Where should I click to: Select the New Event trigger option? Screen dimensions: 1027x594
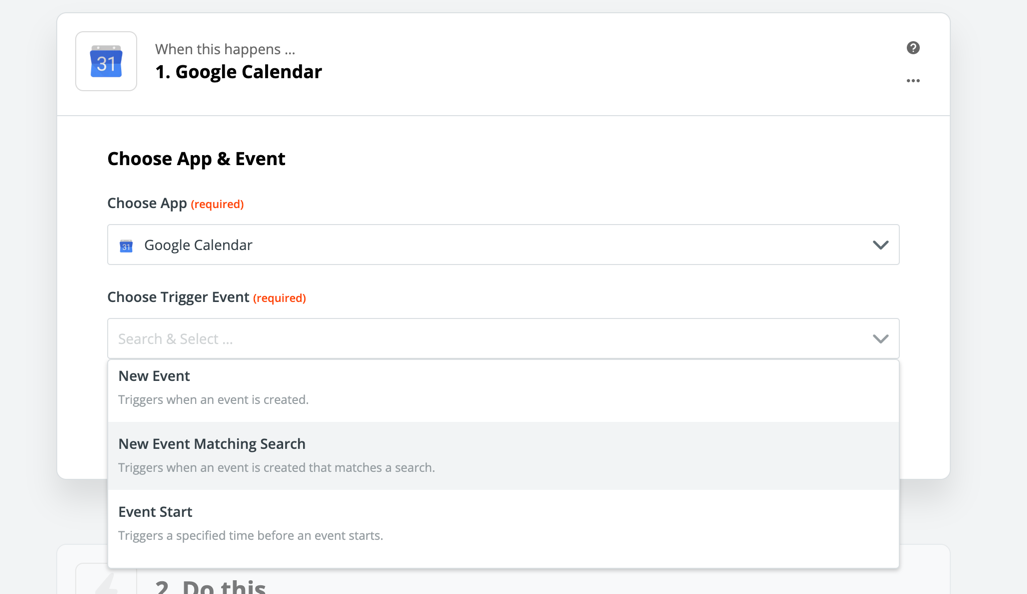(x=154, y=376)
